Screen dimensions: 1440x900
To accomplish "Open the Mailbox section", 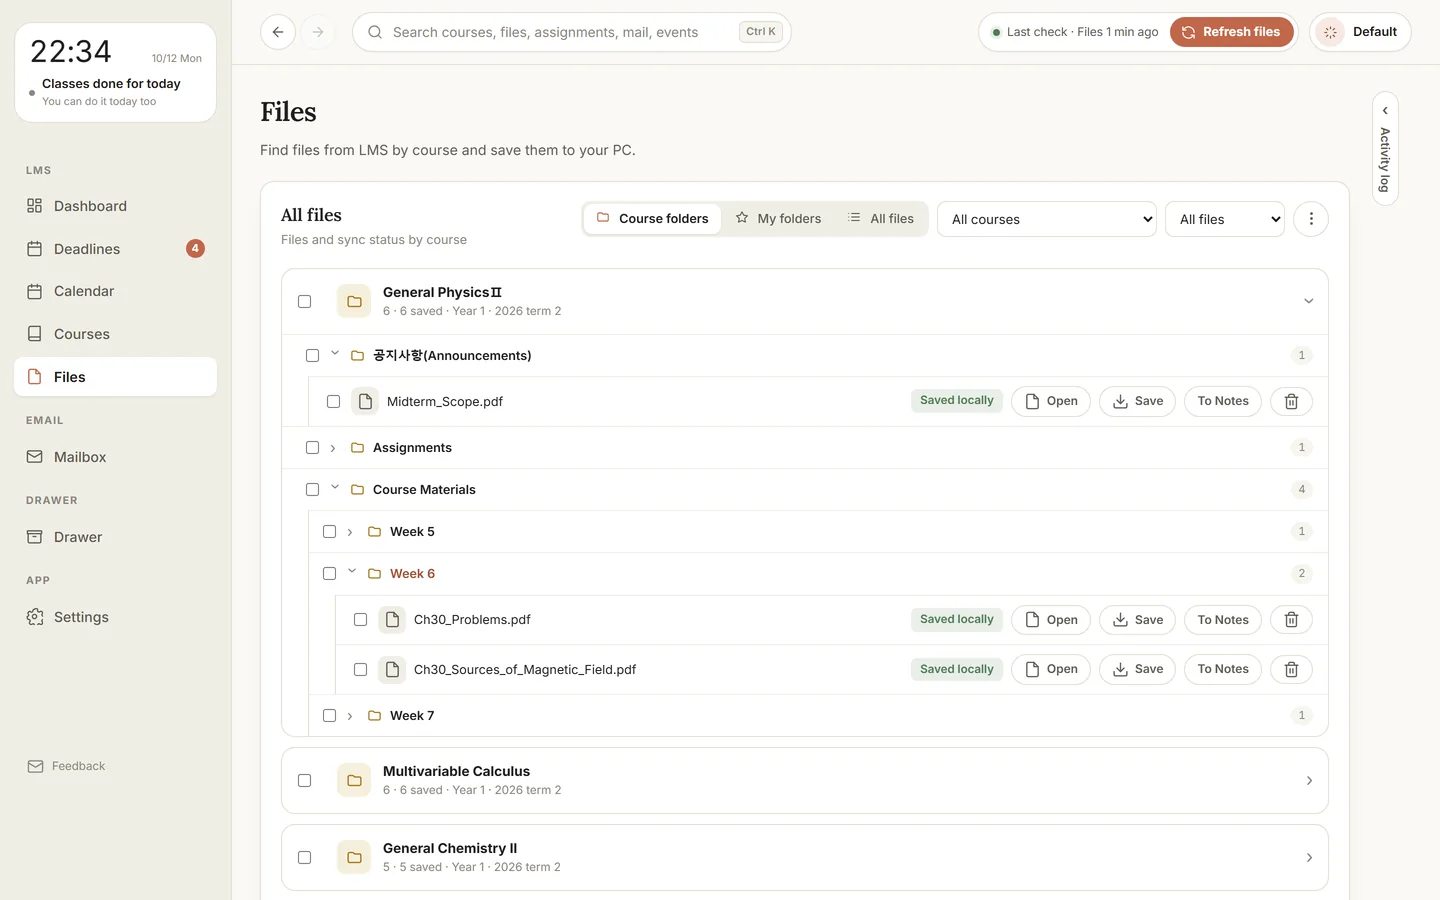I will point(115,457).
